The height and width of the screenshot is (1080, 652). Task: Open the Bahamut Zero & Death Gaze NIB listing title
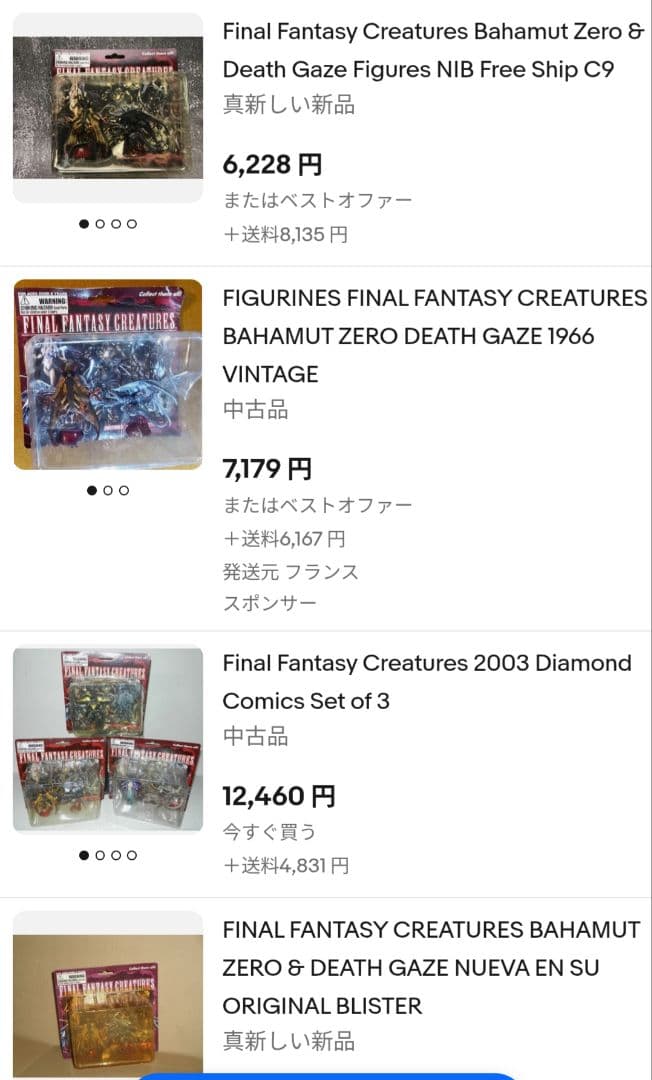420,50
